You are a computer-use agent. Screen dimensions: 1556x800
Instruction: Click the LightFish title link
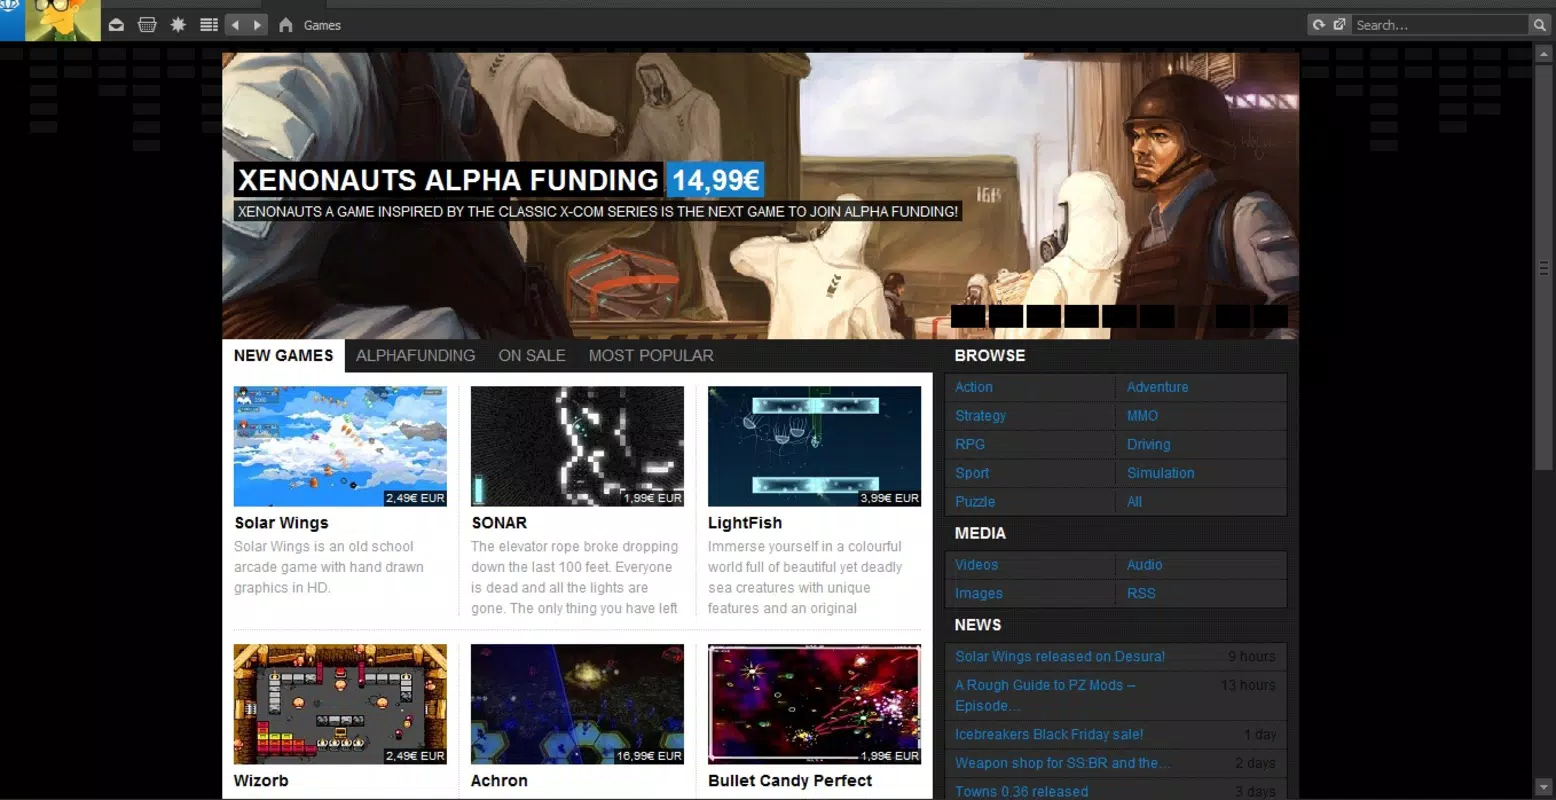[745, 523]
